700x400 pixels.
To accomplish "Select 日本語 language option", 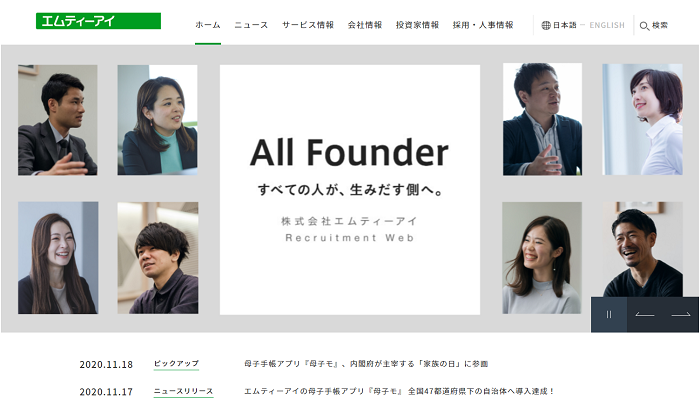I will [x=565, y=25].
